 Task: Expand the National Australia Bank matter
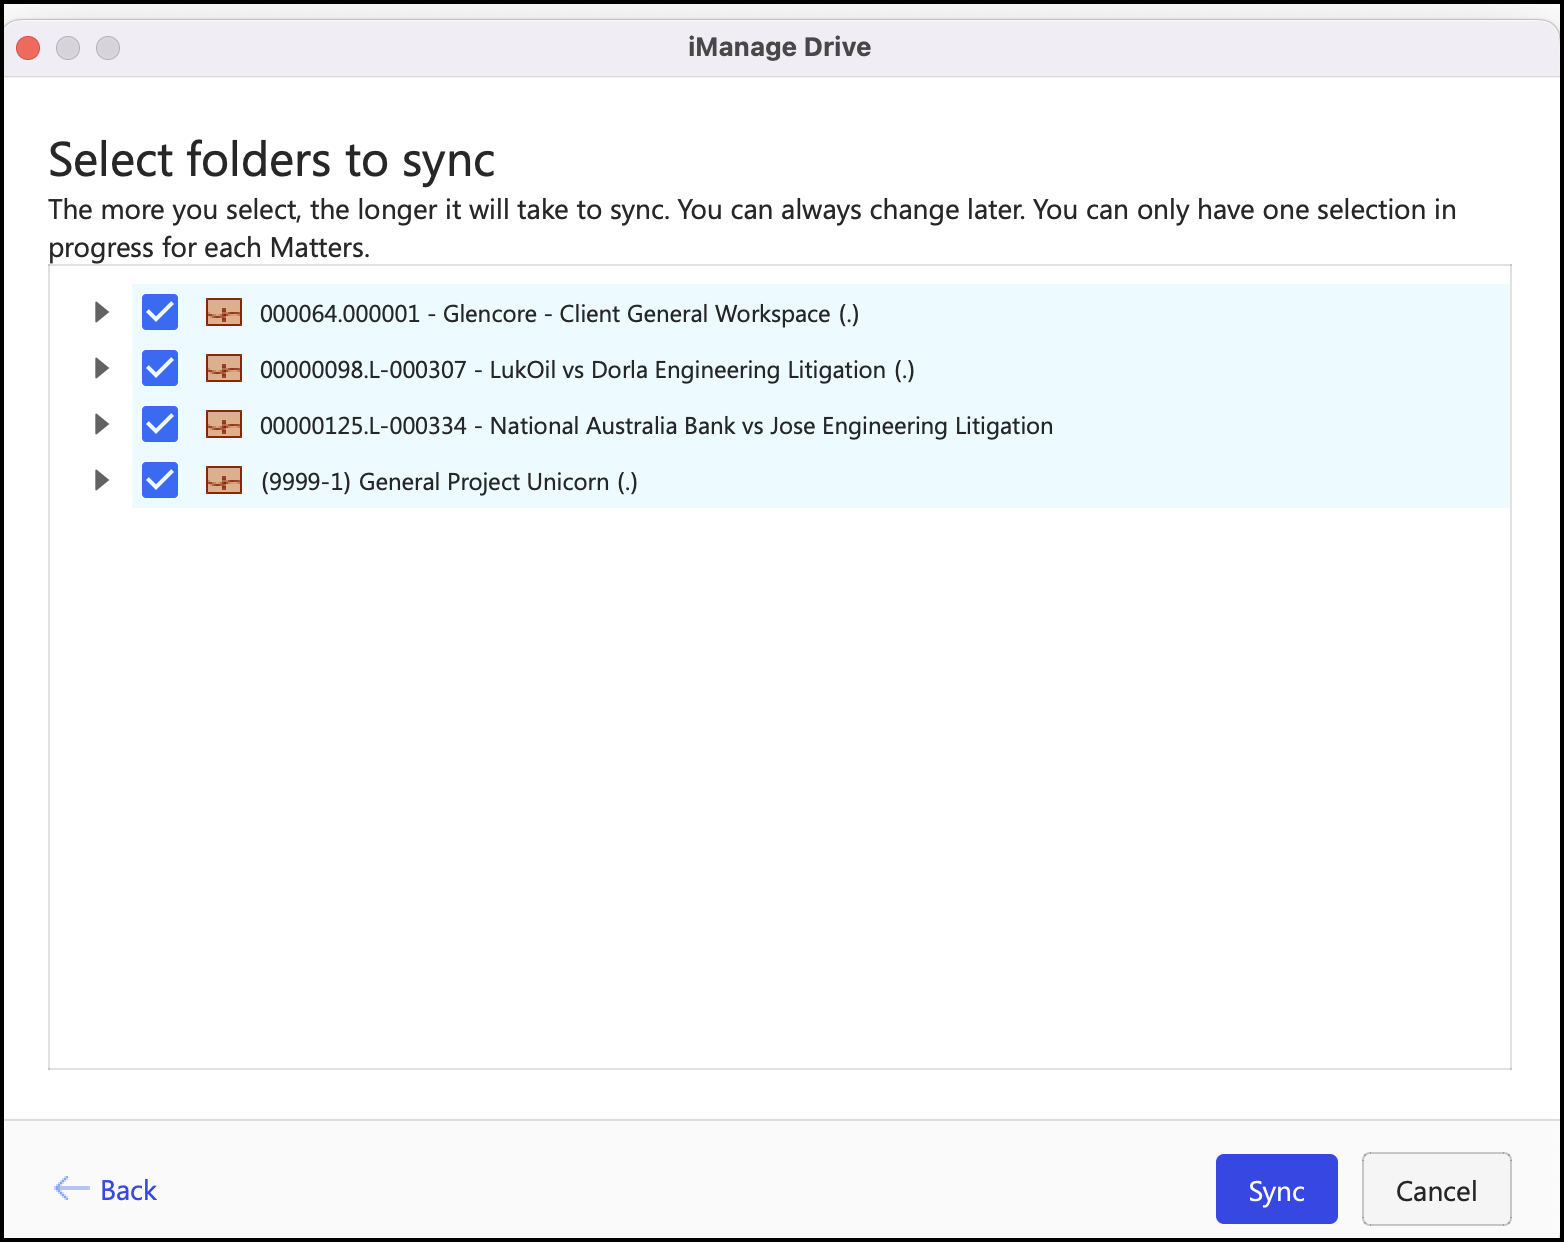(101, 425)
